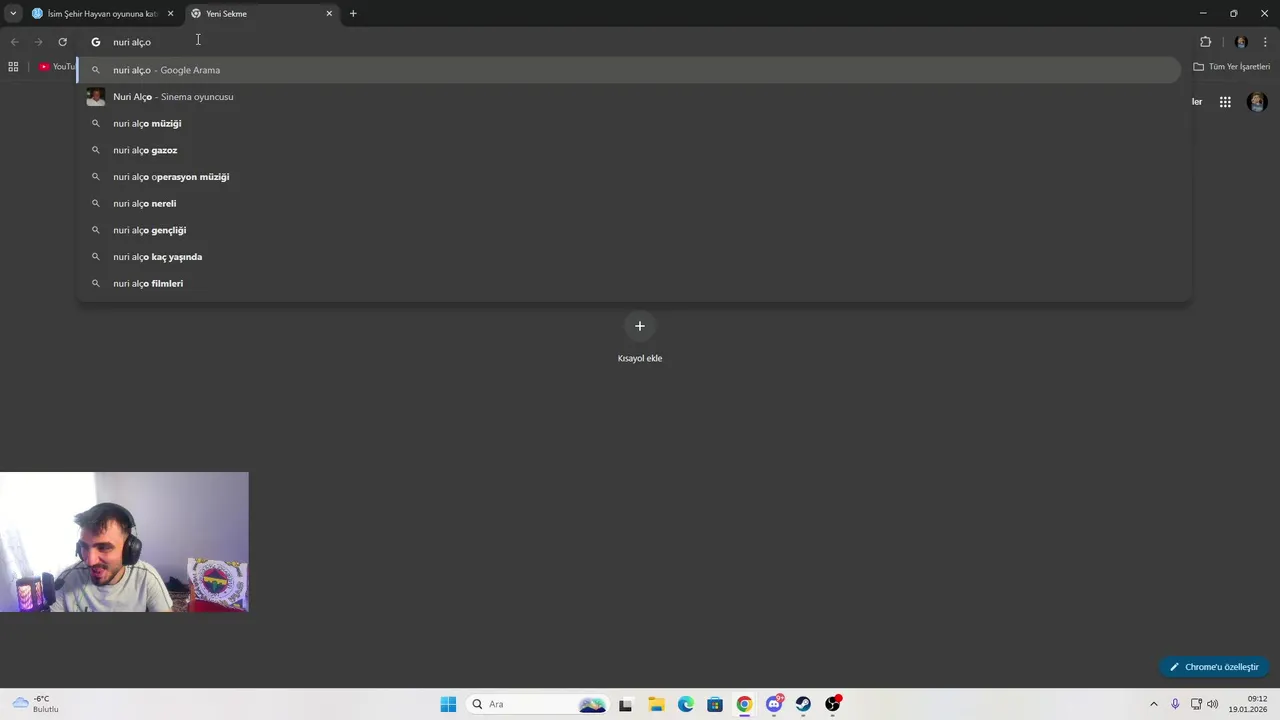Open OBS Studio from the taskbar
The image size is (1280, 720).
(833, 704)
